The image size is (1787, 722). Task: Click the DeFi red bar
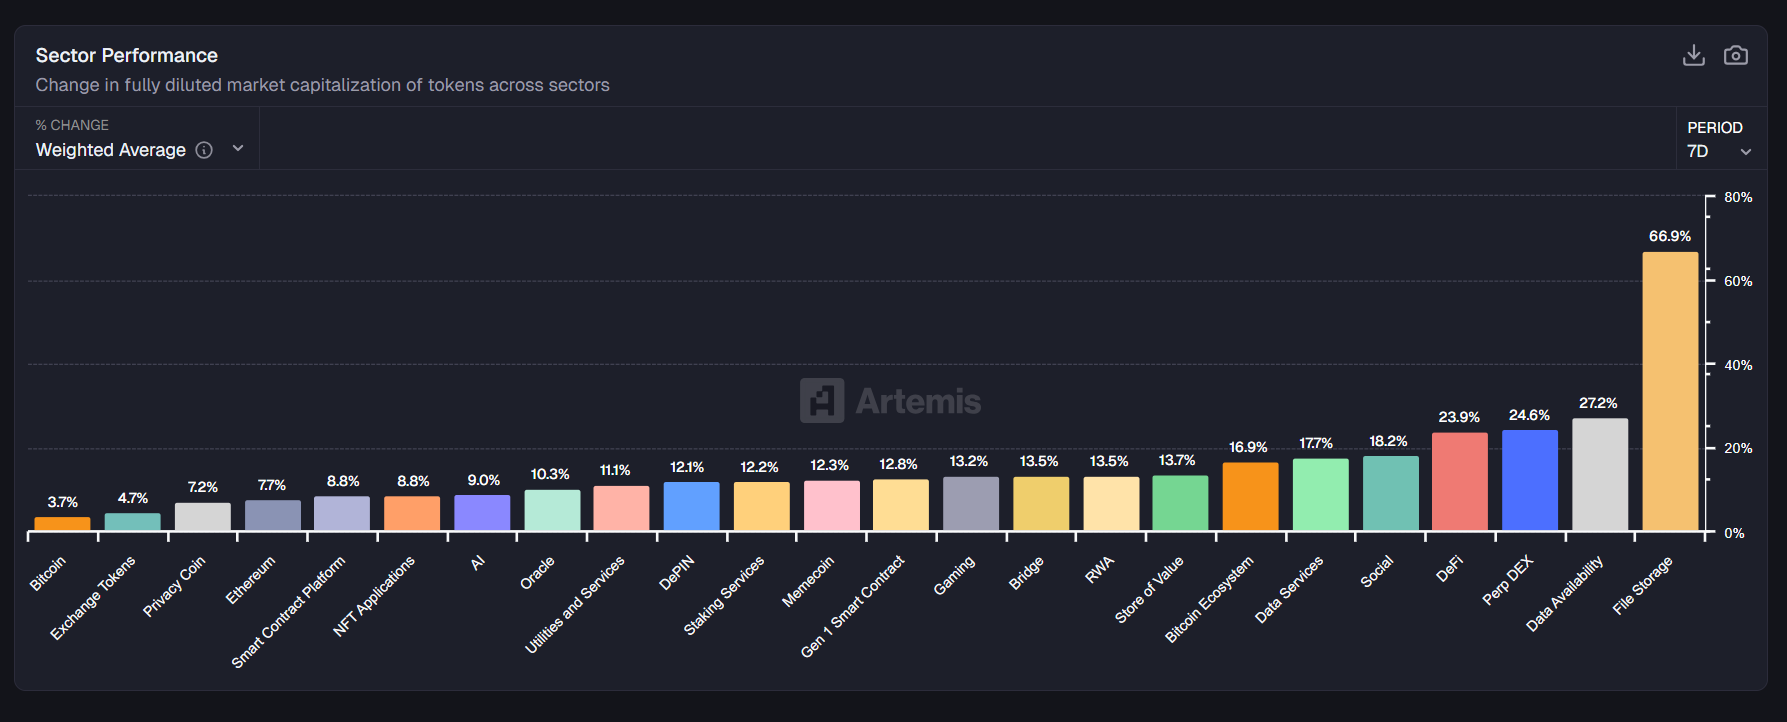click(x=1459, y=481)
